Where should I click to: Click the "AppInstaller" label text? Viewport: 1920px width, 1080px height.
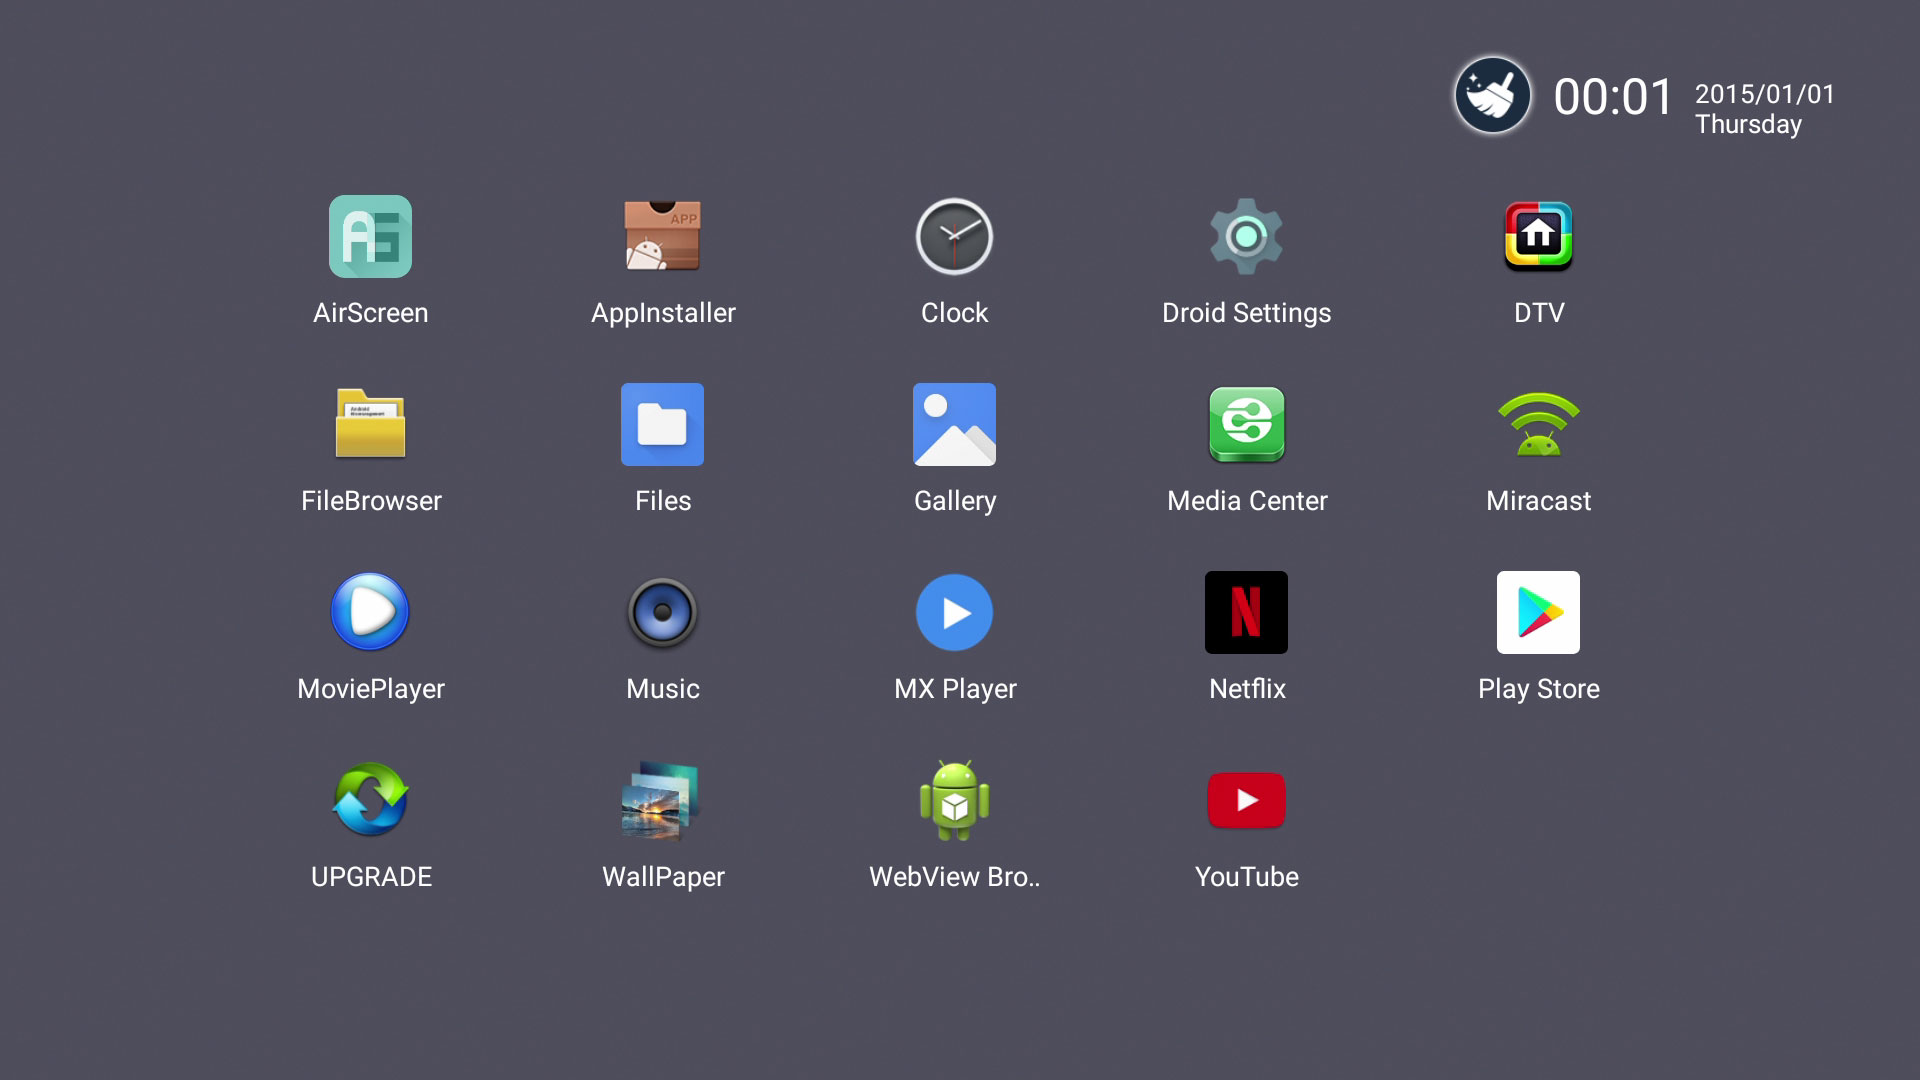coord(663,313)
